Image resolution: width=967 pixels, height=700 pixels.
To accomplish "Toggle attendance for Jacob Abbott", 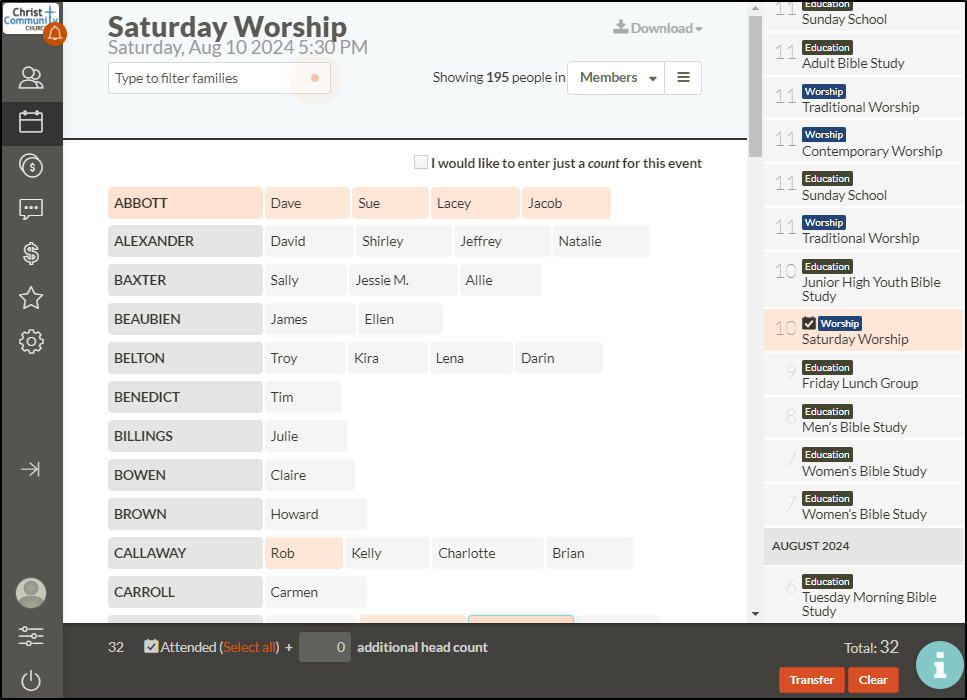I will pyautogui.click(x=566, y=203).
